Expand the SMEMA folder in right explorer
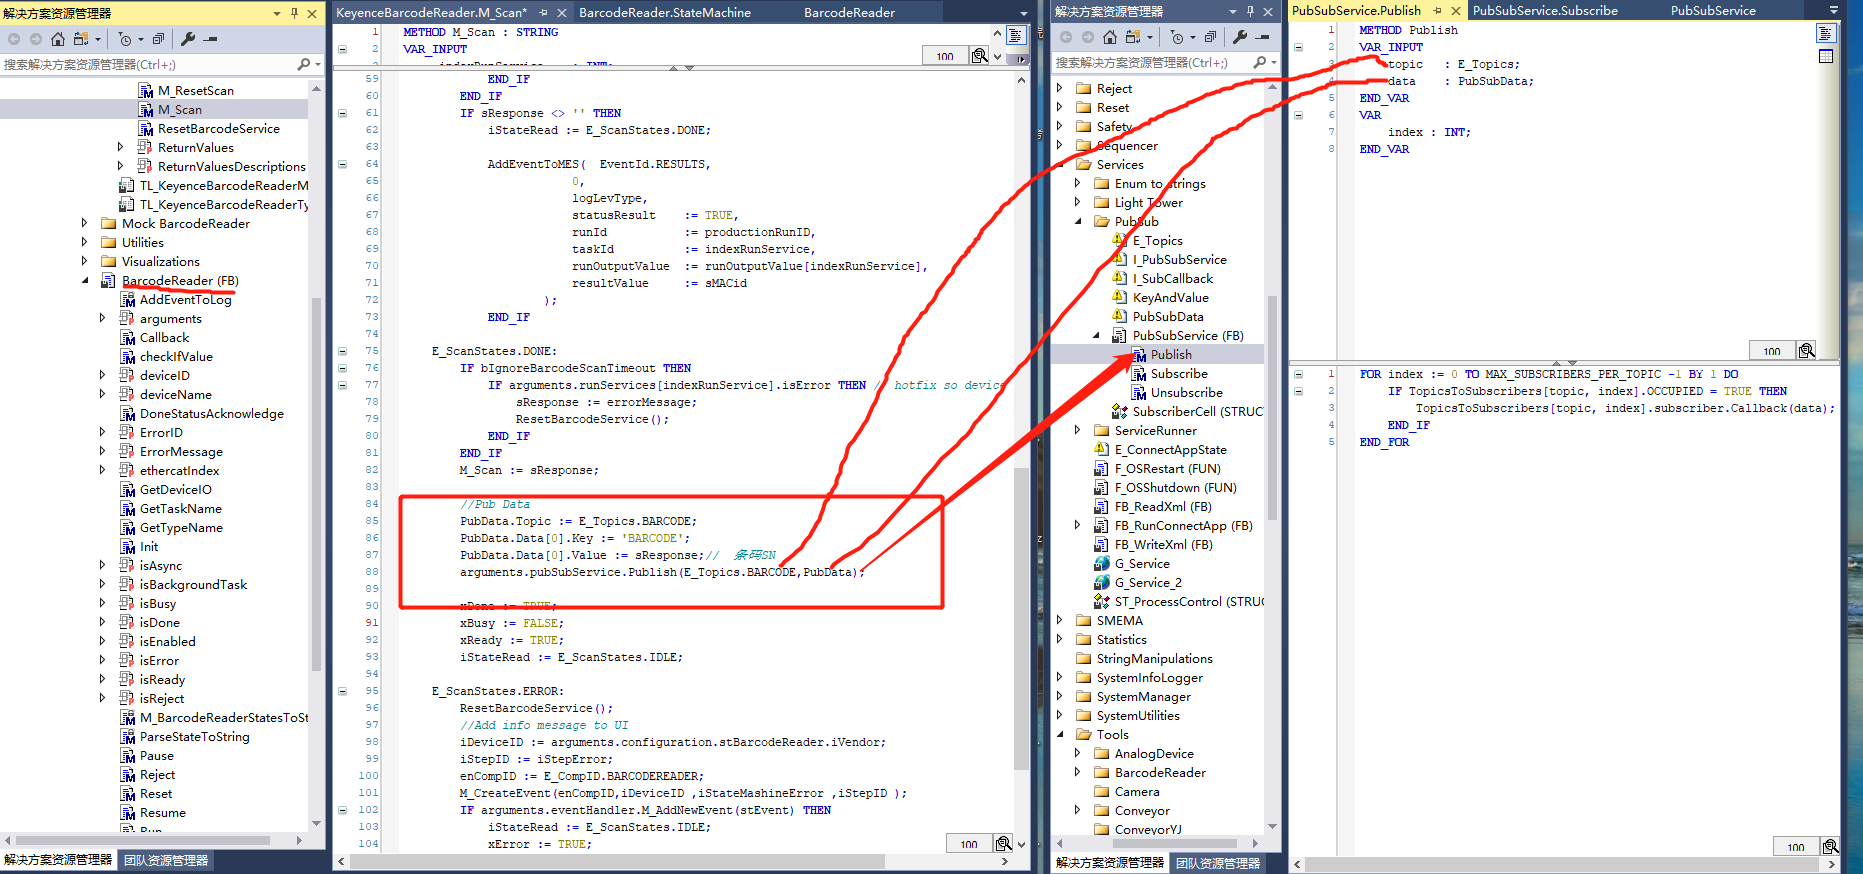The width and height of the screenshot is (1863, 874). [1060, 621]
